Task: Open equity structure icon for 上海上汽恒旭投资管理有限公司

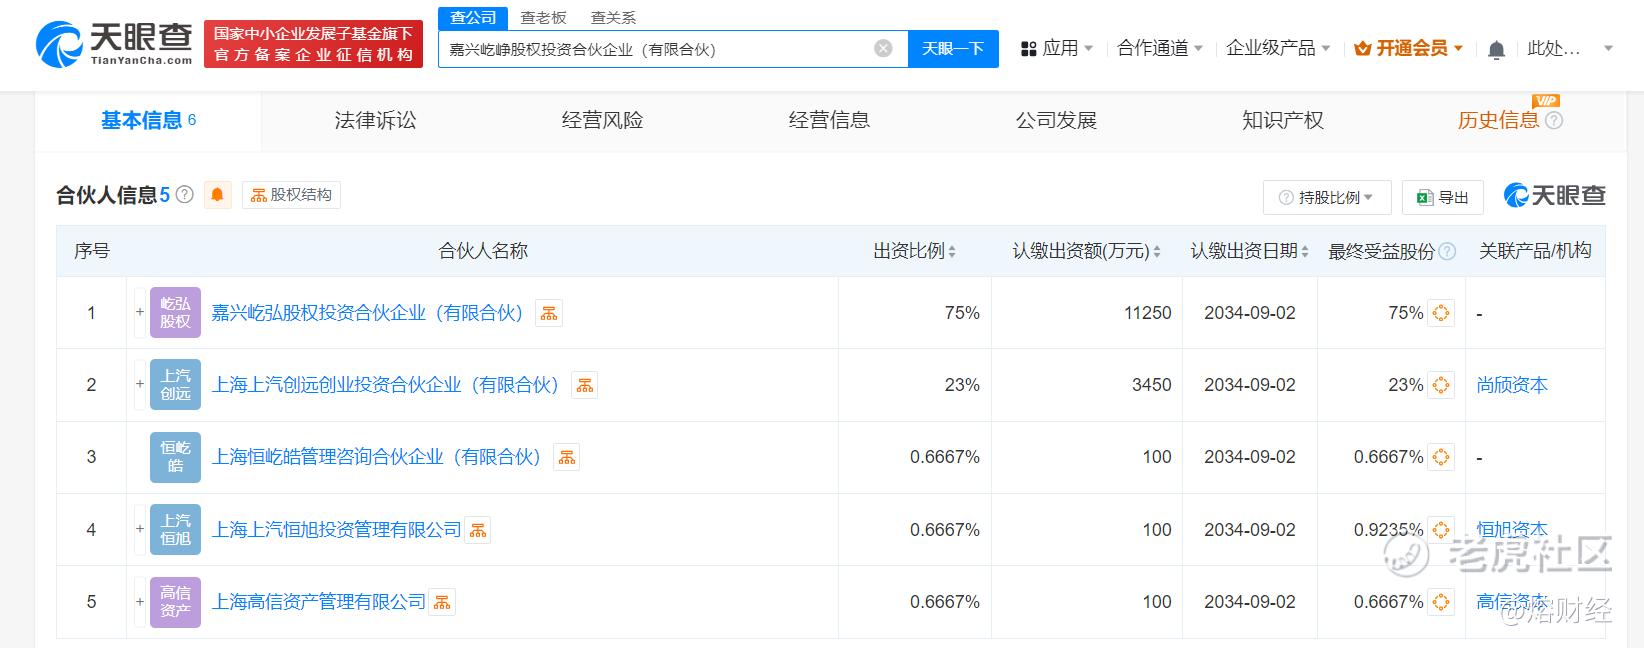Action: [478, 530]
